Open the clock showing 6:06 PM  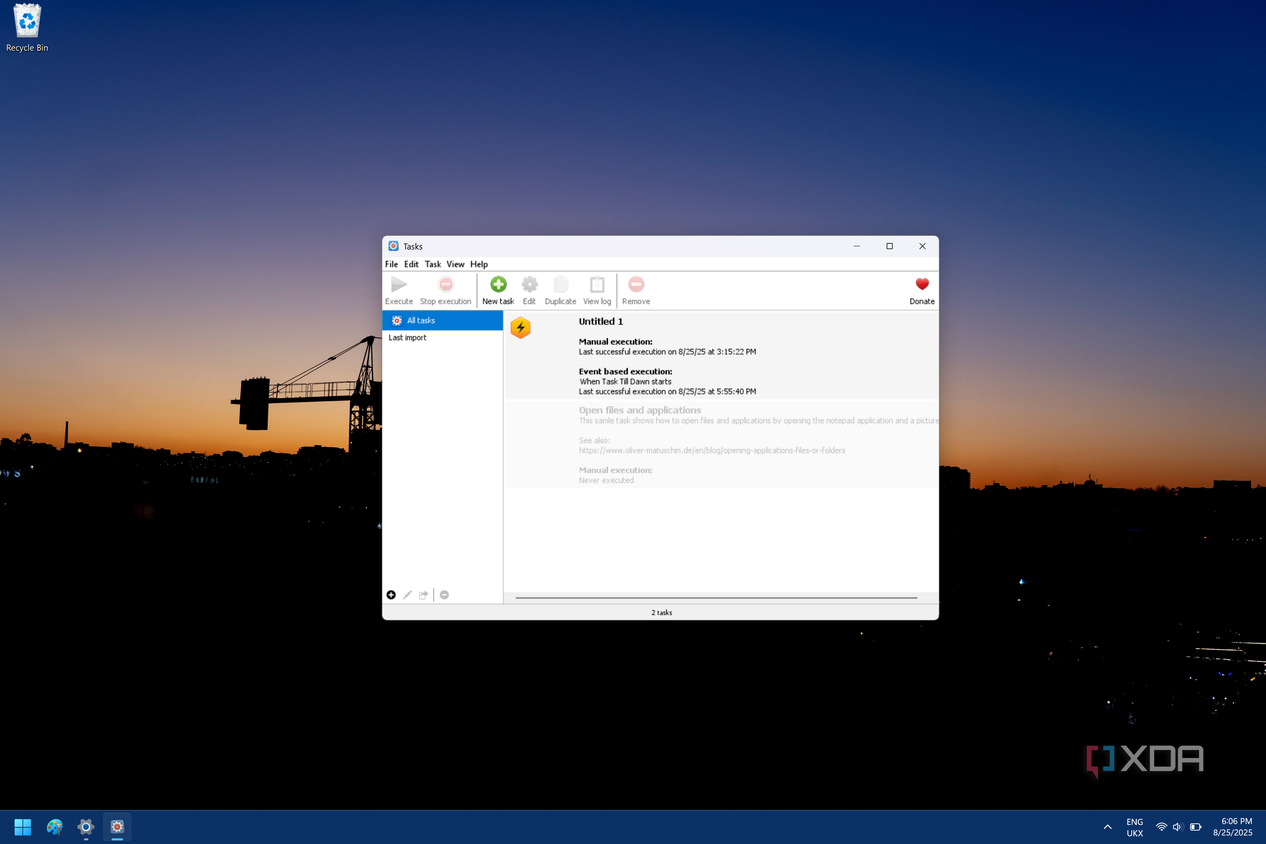point(1233,827)
